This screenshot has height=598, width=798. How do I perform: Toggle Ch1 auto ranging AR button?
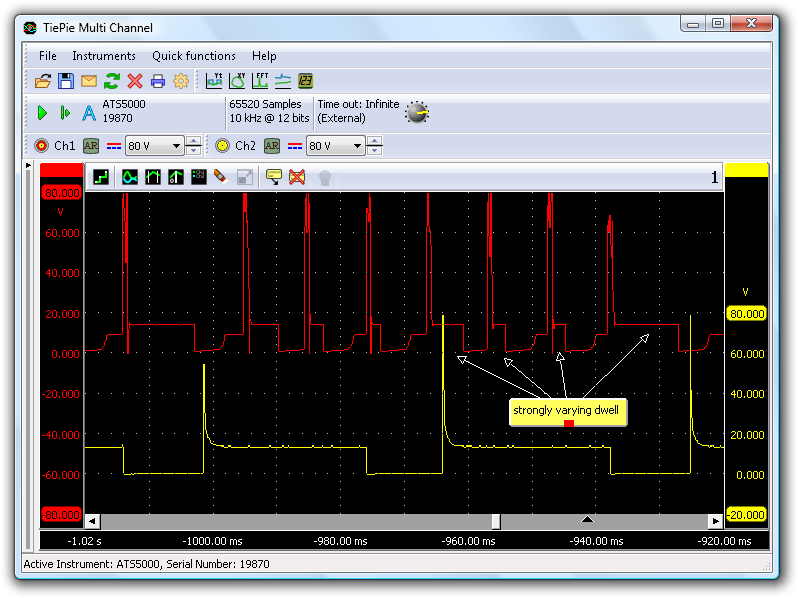[x=91, y=146]
